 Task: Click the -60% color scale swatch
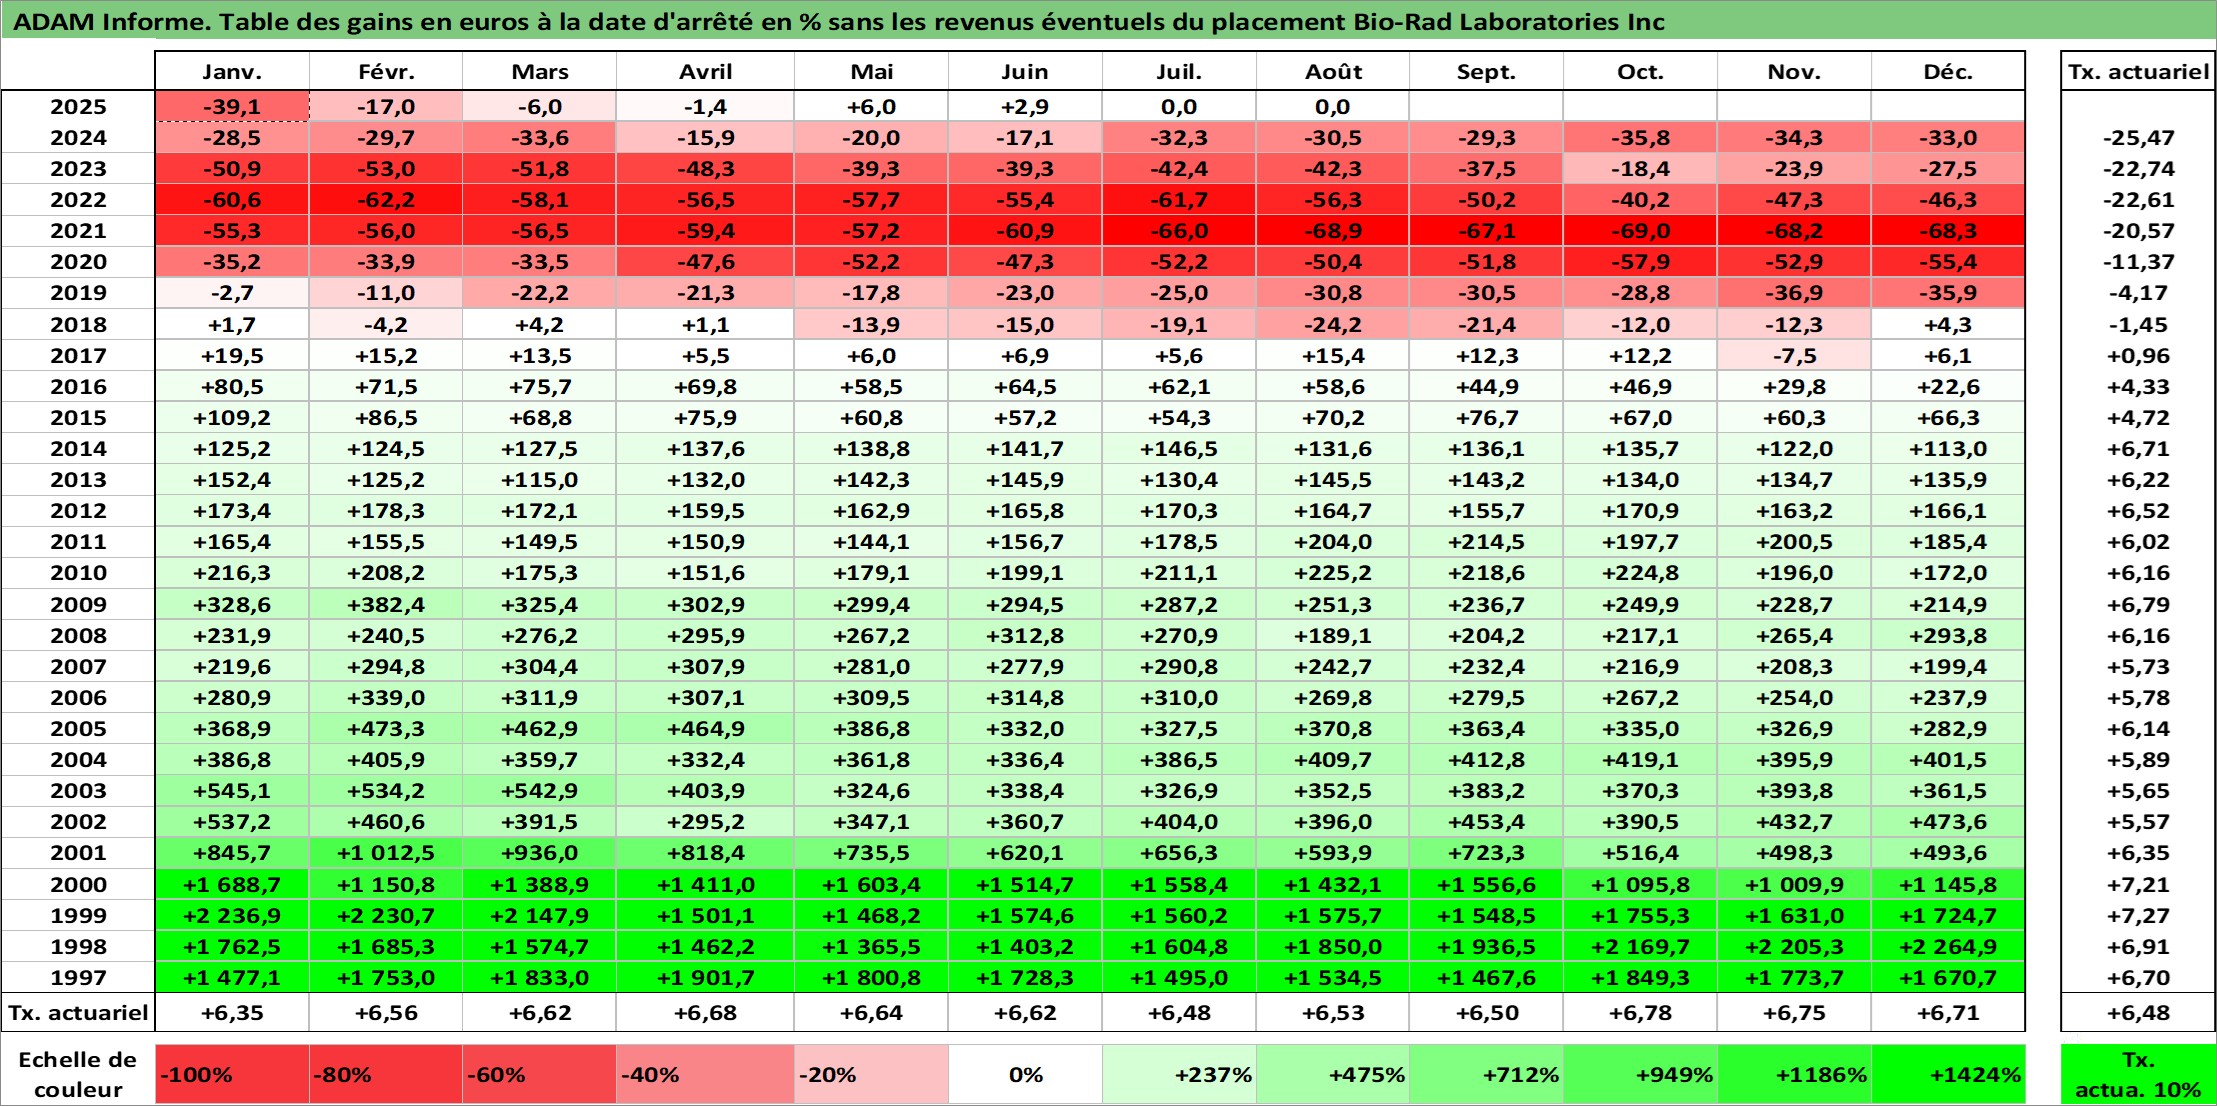point(540,1075)
